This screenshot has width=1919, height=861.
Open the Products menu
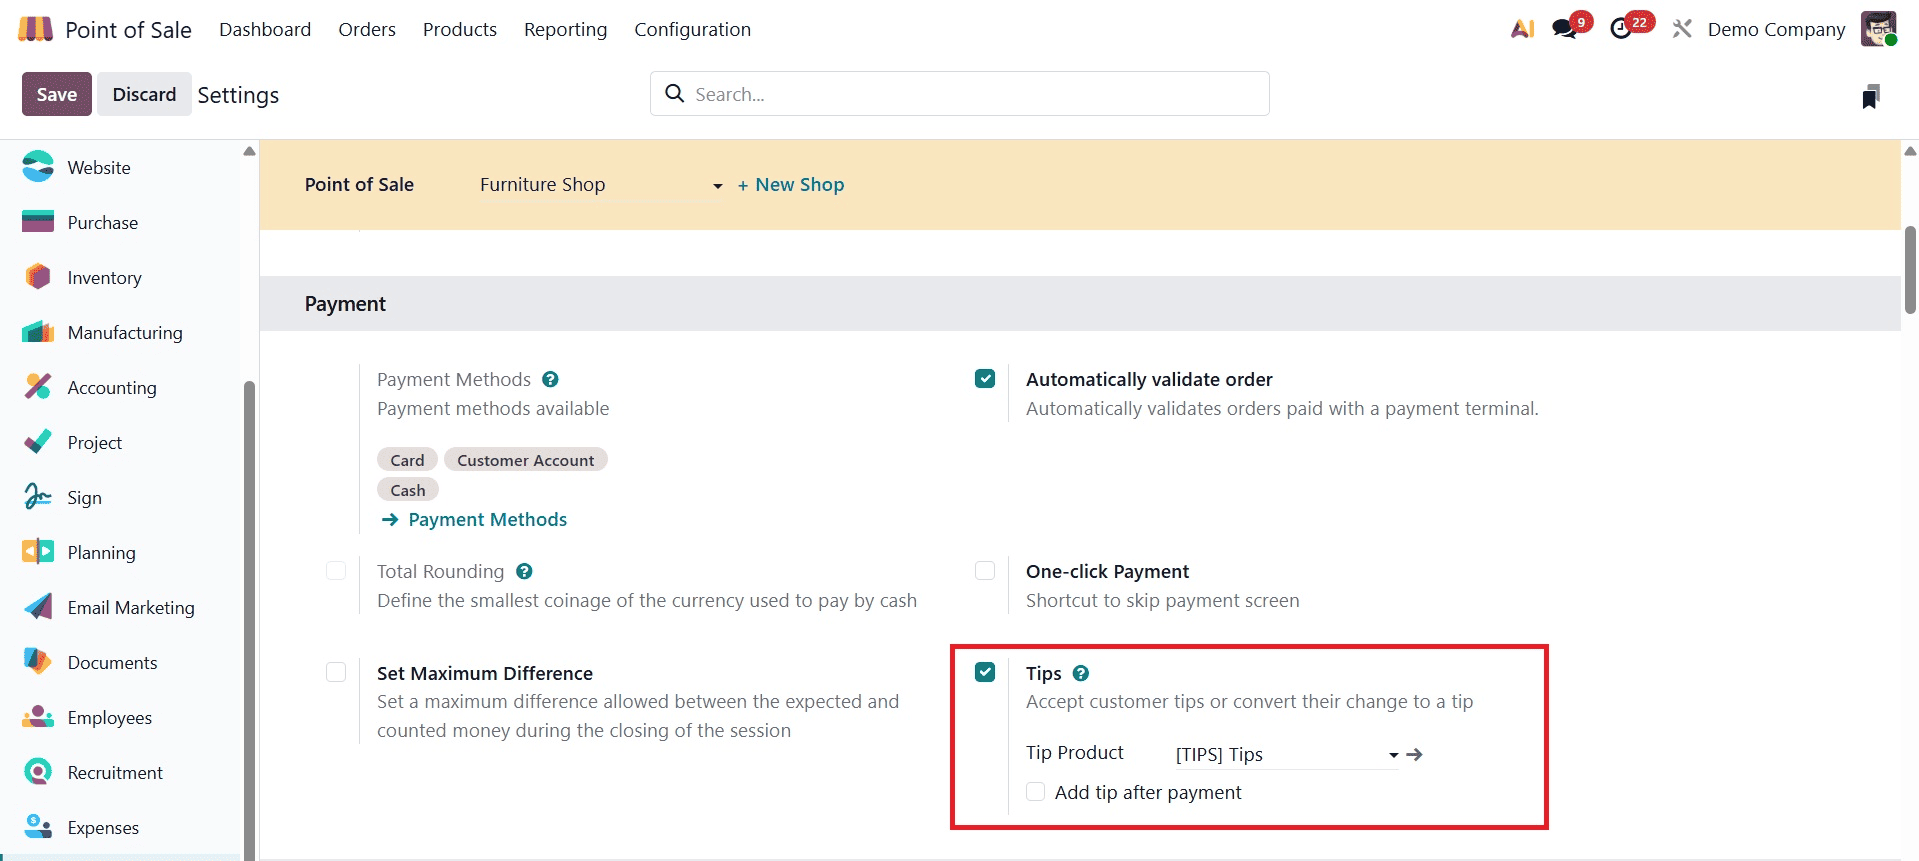[460, 29]
